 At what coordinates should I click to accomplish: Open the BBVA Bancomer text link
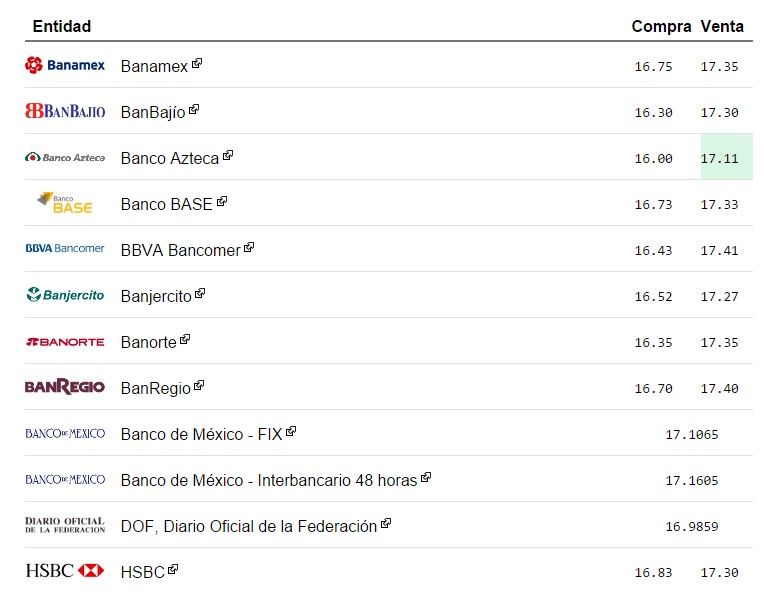(180, 250)
